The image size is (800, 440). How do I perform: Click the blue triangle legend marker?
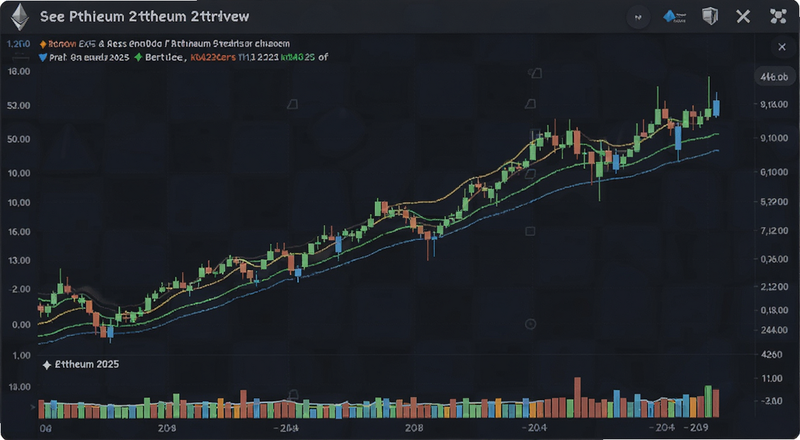click(x=42, y=58)
